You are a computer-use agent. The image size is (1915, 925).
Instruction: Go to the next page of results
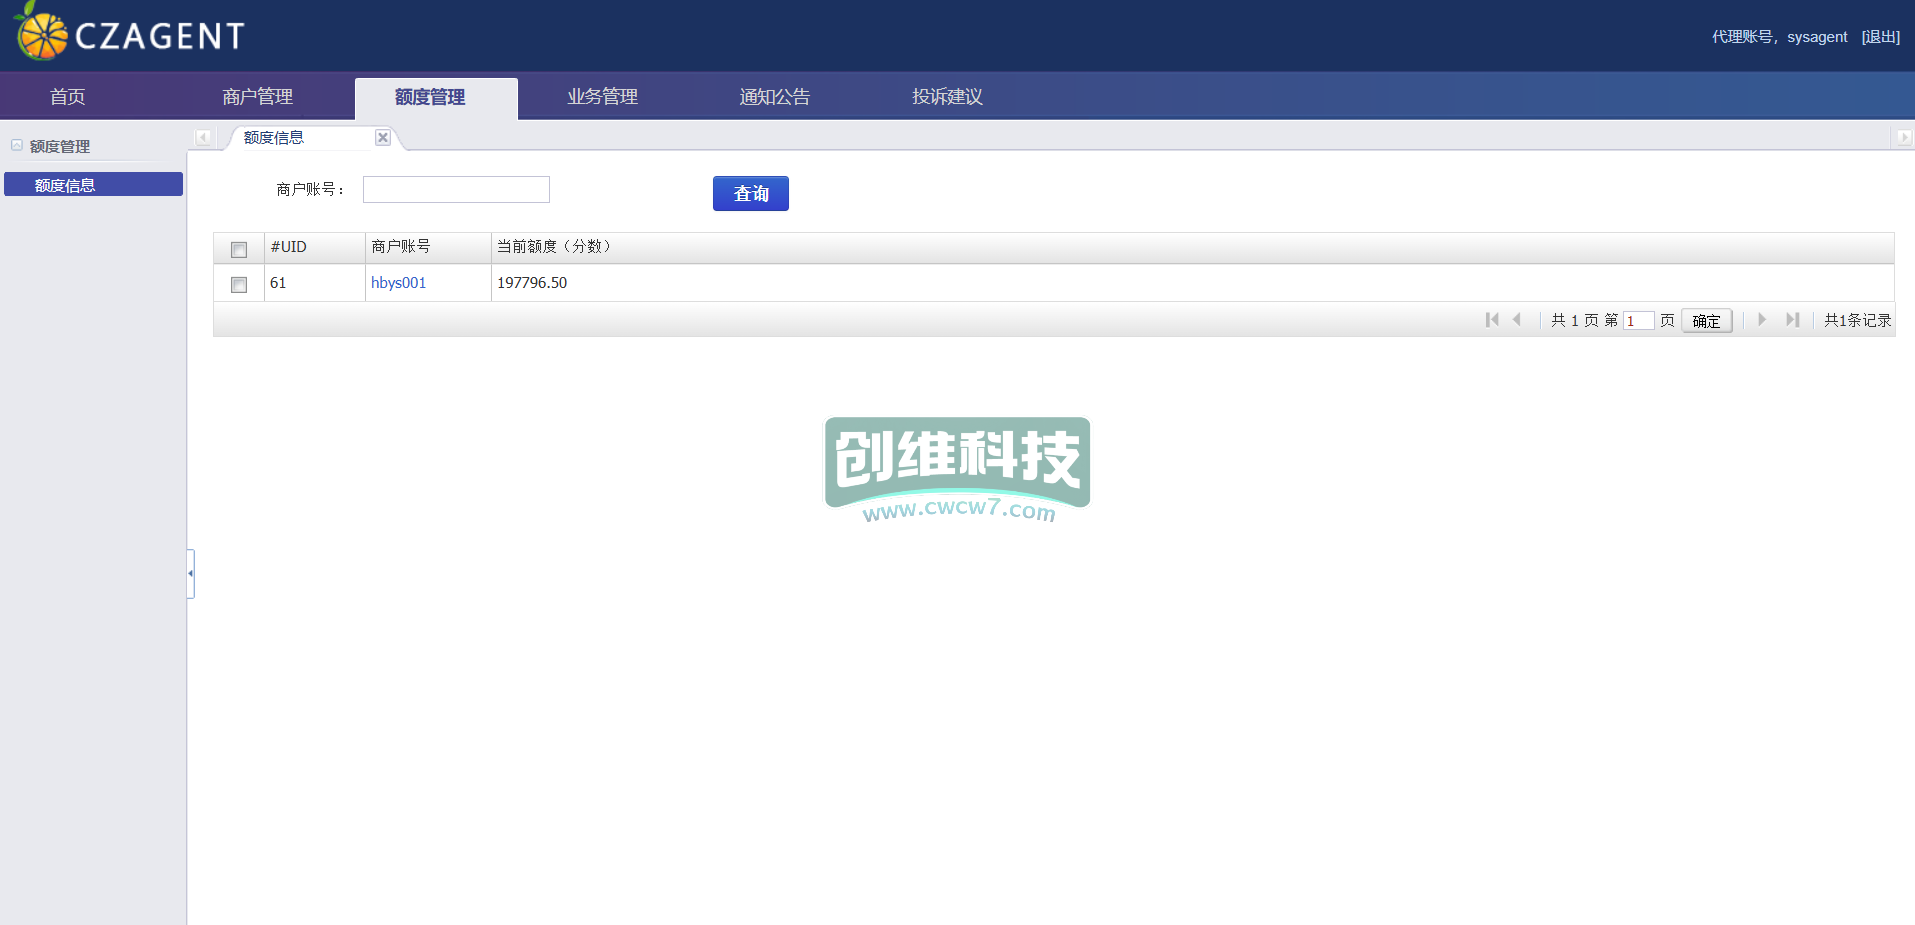[1762, 320]
